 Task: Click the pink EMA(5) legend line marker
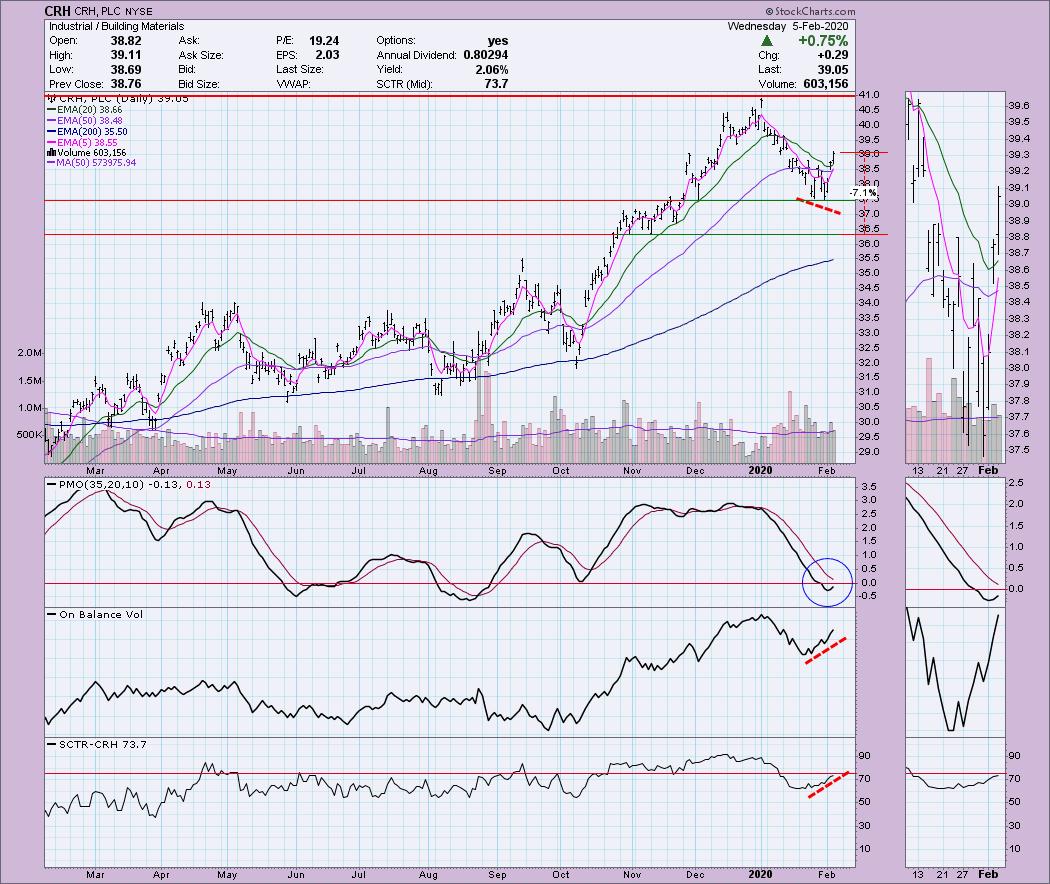tap(52, 143)
